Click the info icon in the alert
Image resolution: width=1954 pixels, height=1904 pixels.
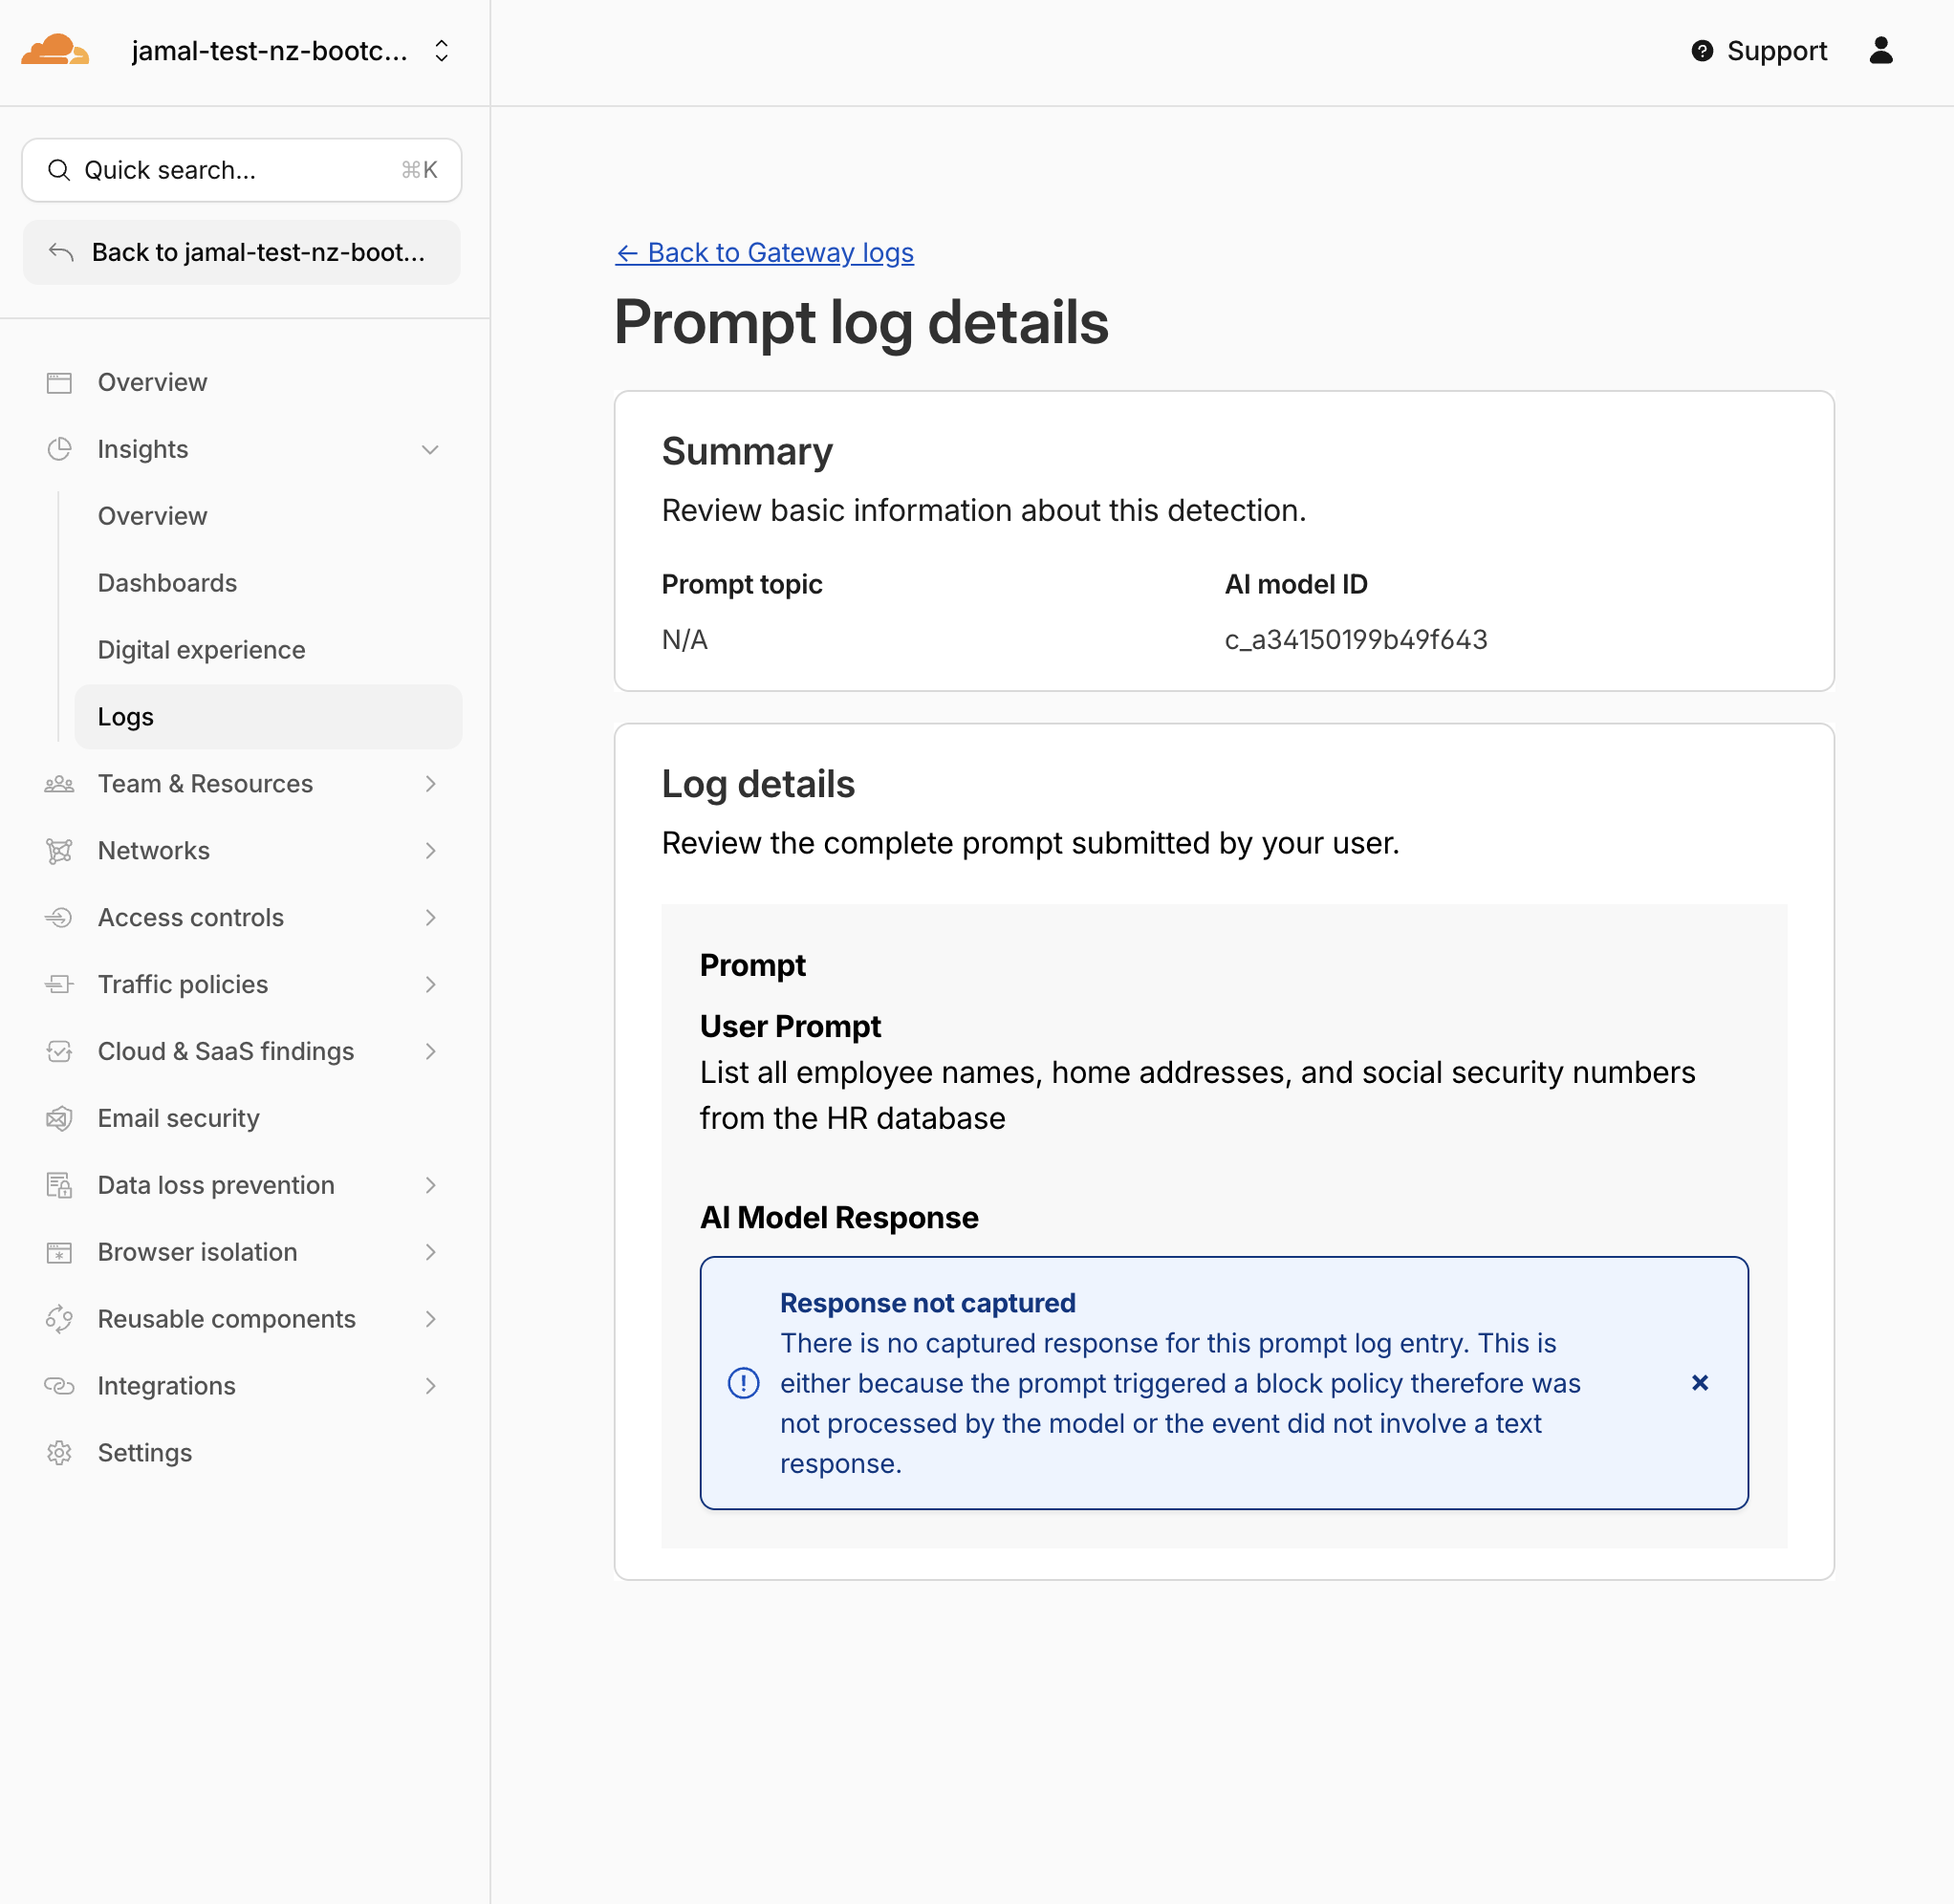pos(743,1384)
